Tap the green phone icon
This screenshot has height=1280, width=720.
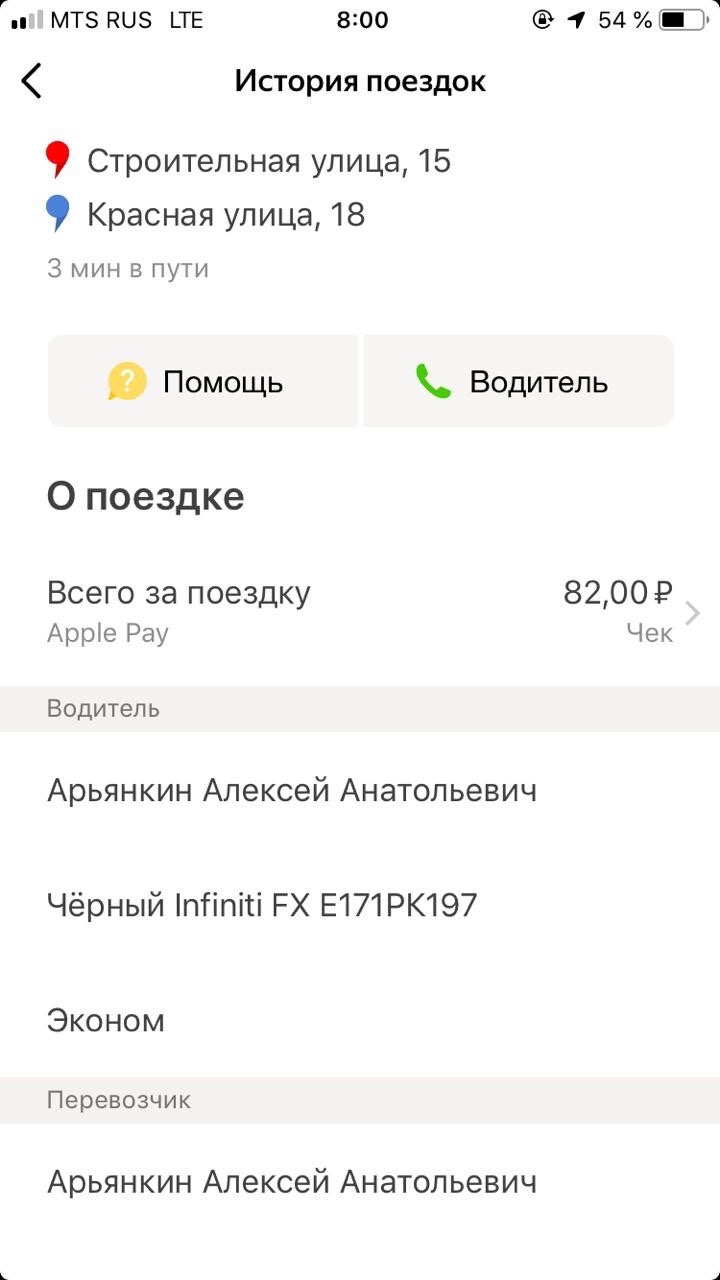click(433, 382)
